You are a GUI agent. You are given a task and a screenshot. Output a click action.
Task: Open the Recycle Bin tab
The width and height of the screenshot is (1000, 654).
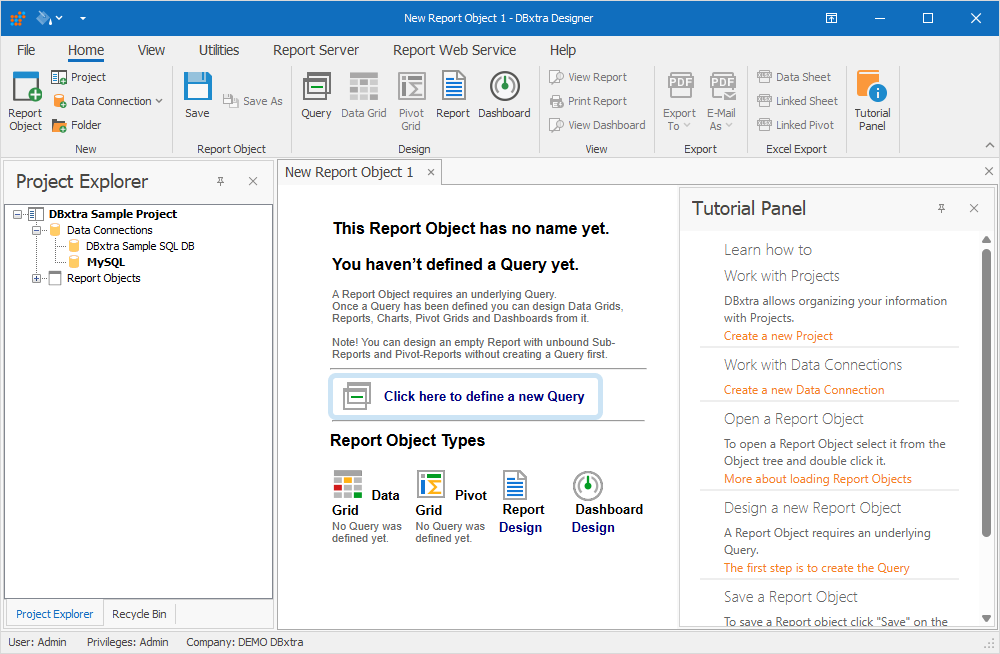click(x=138, y=613)
